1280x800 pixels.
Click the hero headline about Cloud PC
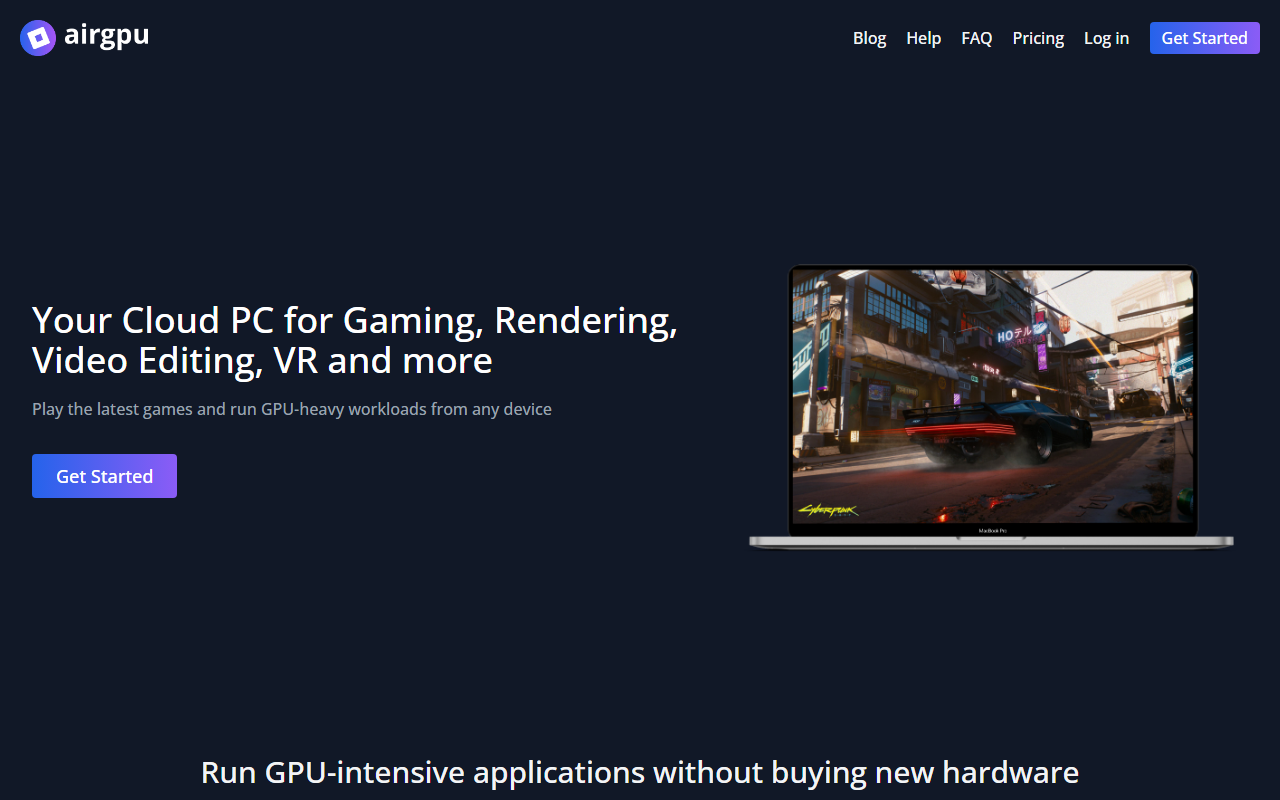coord(355,340)
